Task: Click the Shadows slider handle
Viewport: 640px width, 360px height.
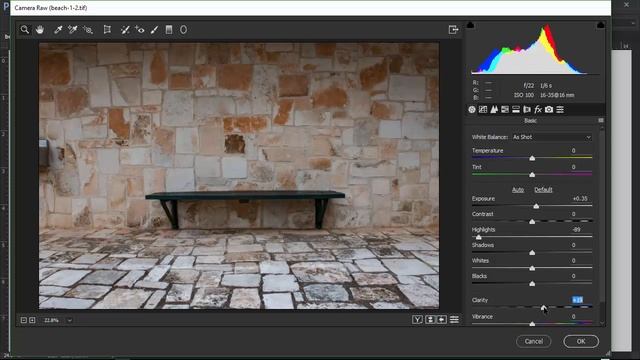Action: [532, 253]
